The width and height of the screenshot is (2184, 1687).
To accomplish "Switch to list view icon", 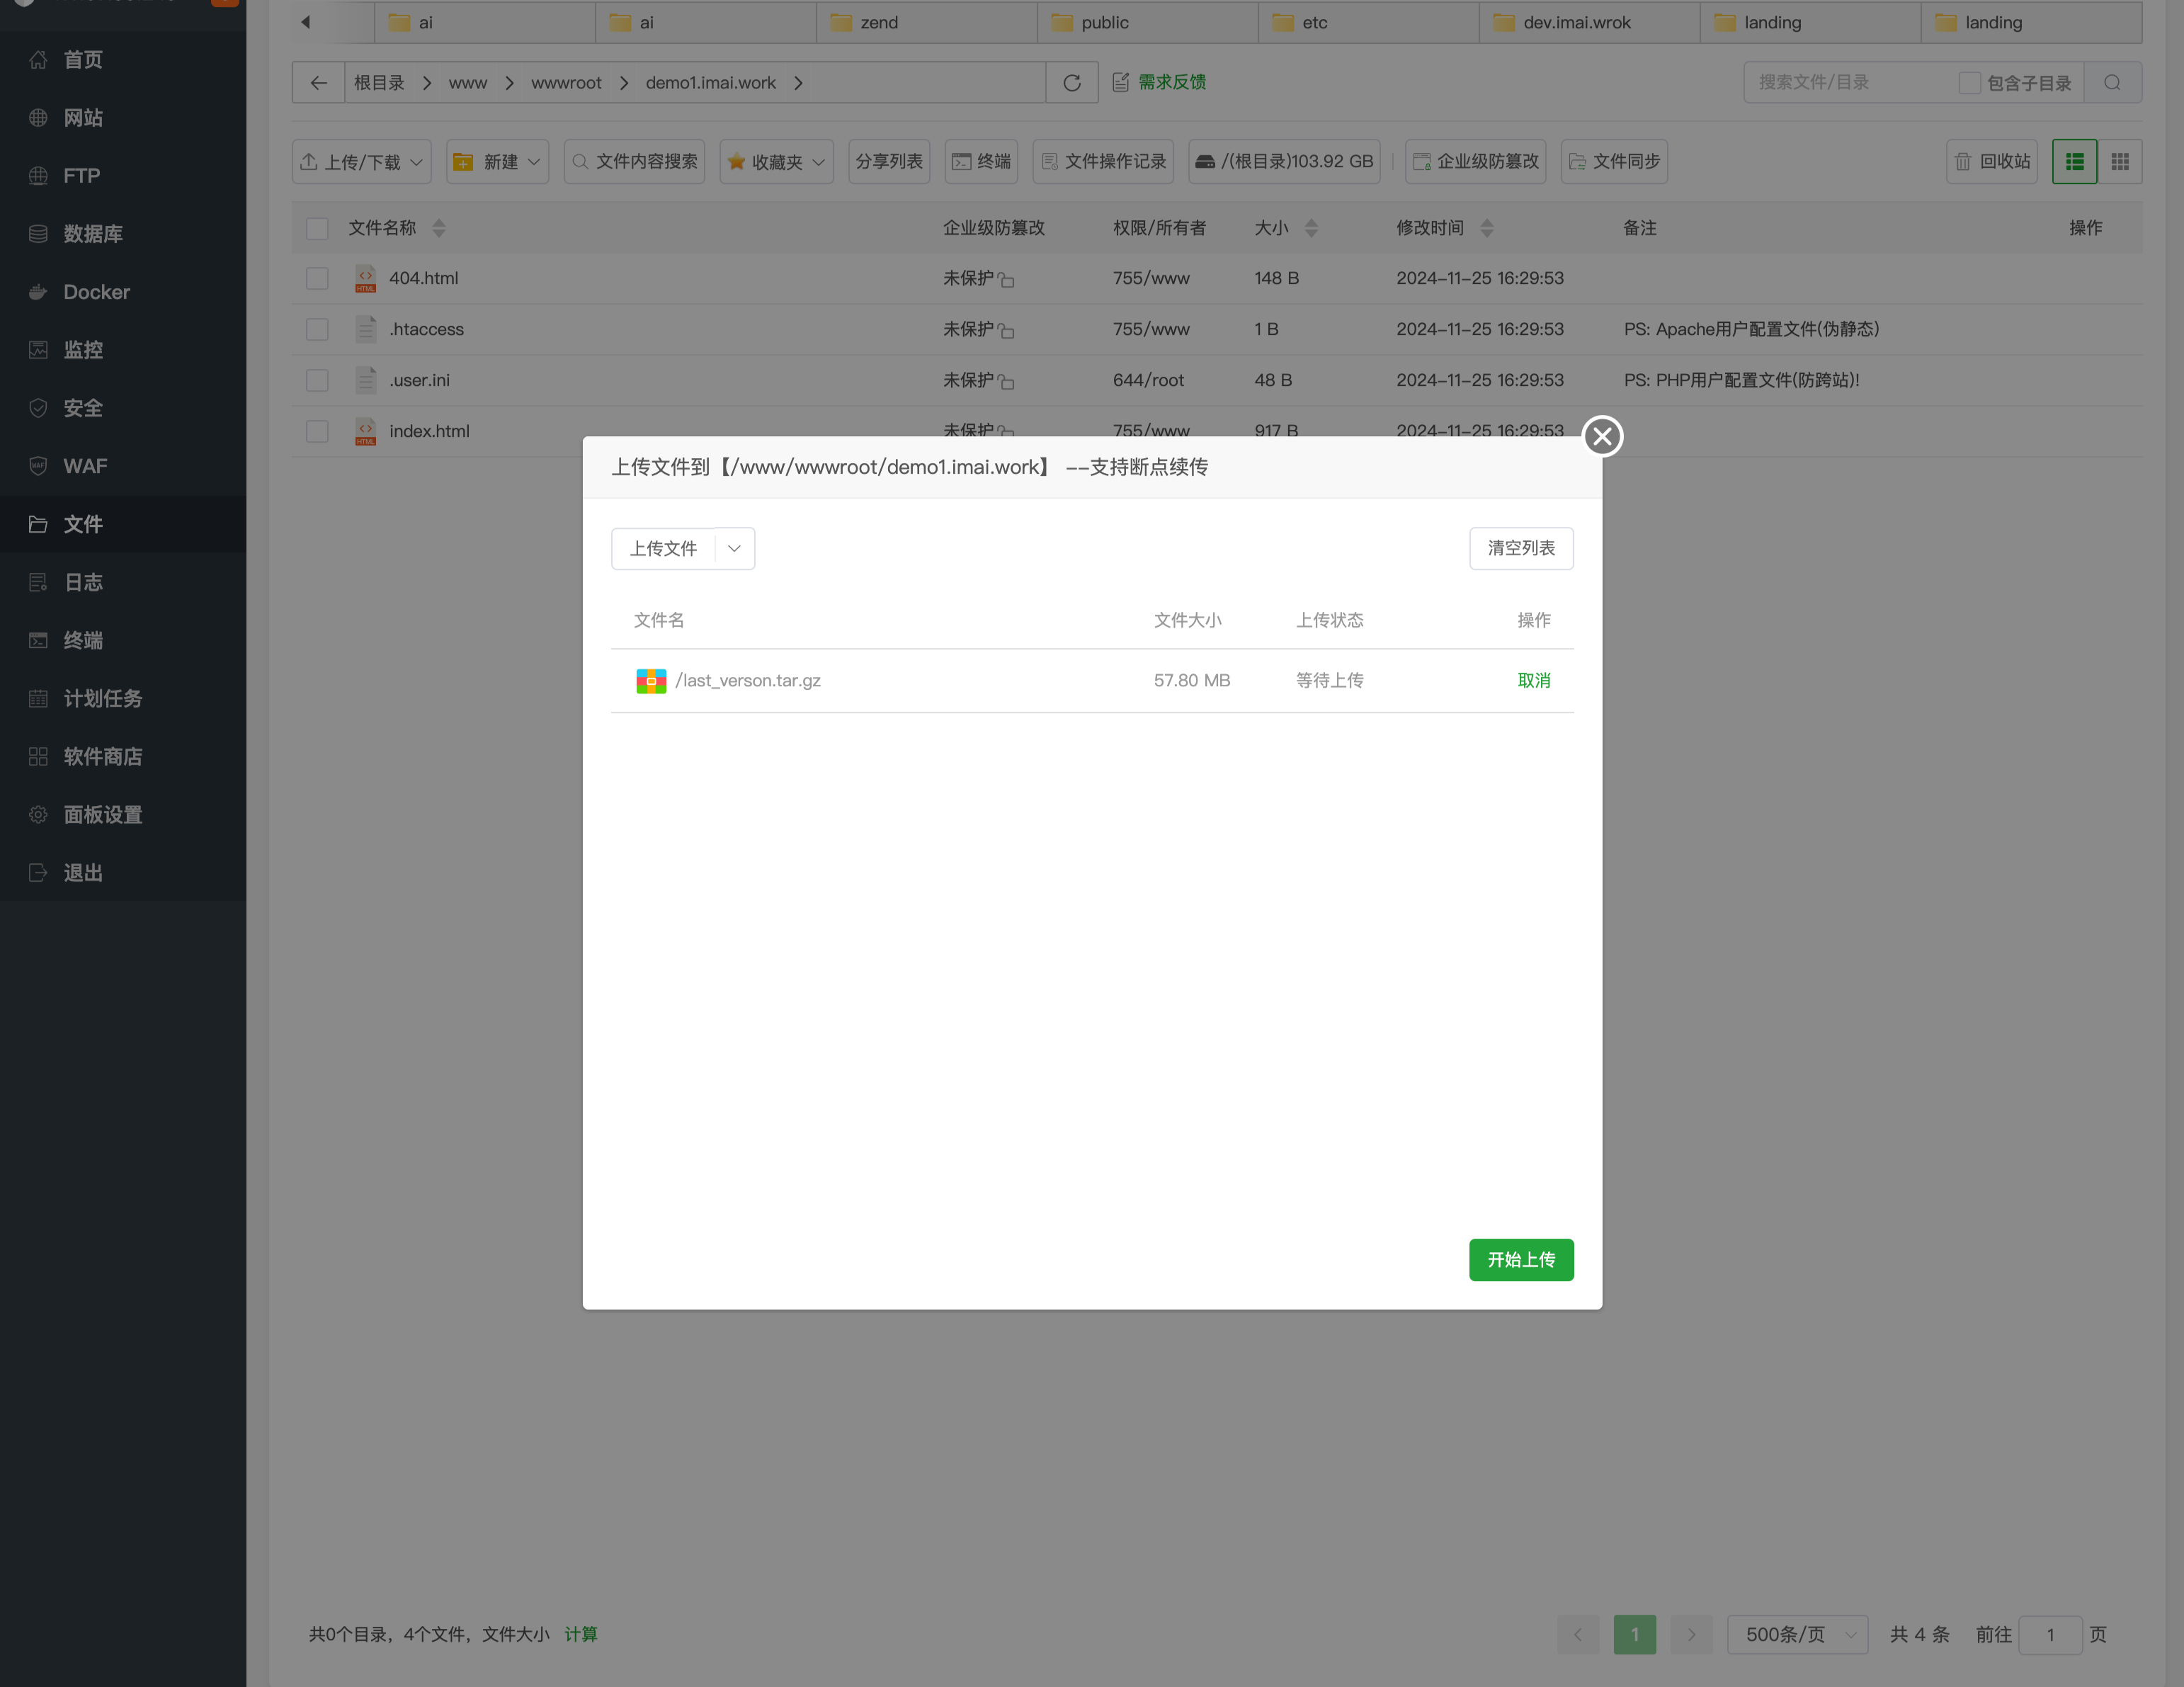I will pyautogui.click(x=2074, y=161).
